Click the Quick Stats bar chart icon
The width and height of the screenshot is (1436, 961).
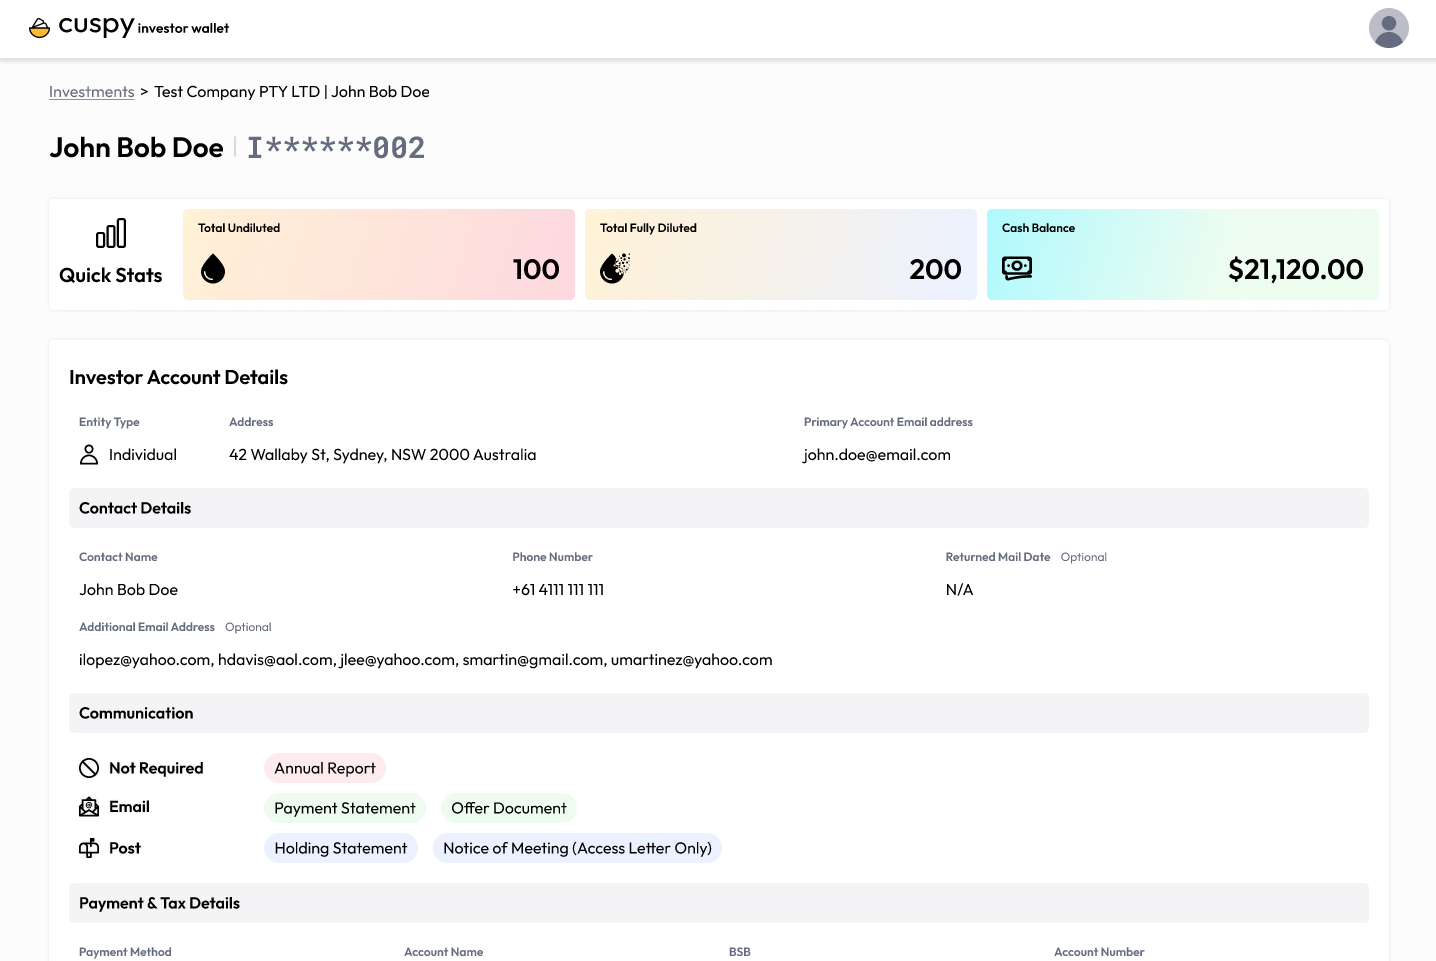pyautogui.click(x=111, y=233)
